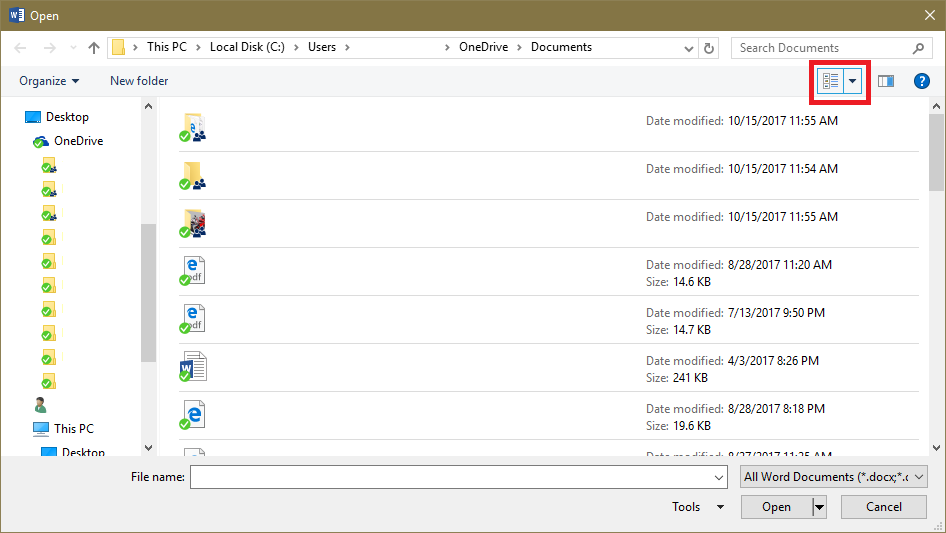Select first folder modified 10/15/2017 11:55 AM

548,127
